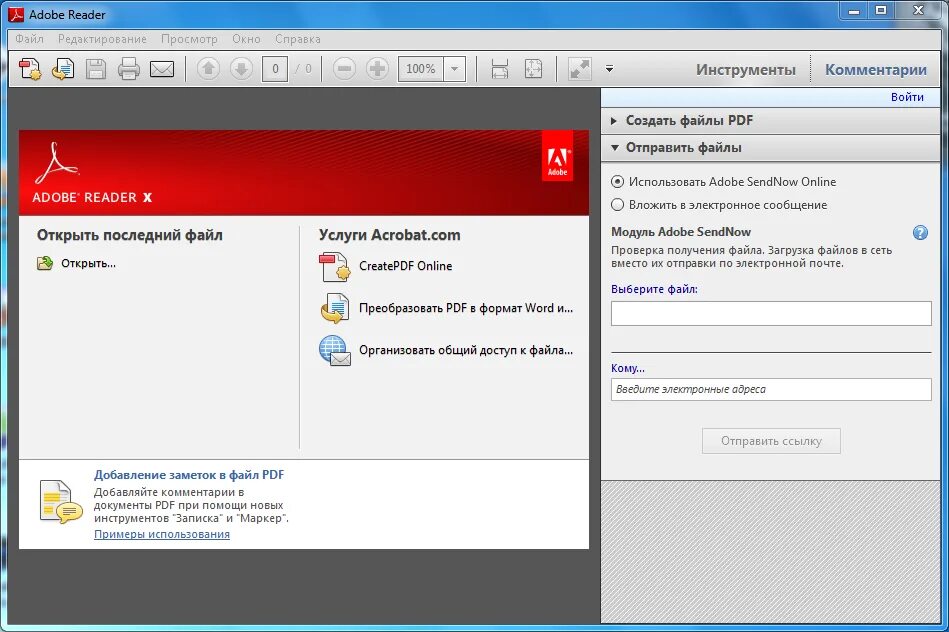Click the sticky note comment document icon
949x632 pixels.
point(61,501)
